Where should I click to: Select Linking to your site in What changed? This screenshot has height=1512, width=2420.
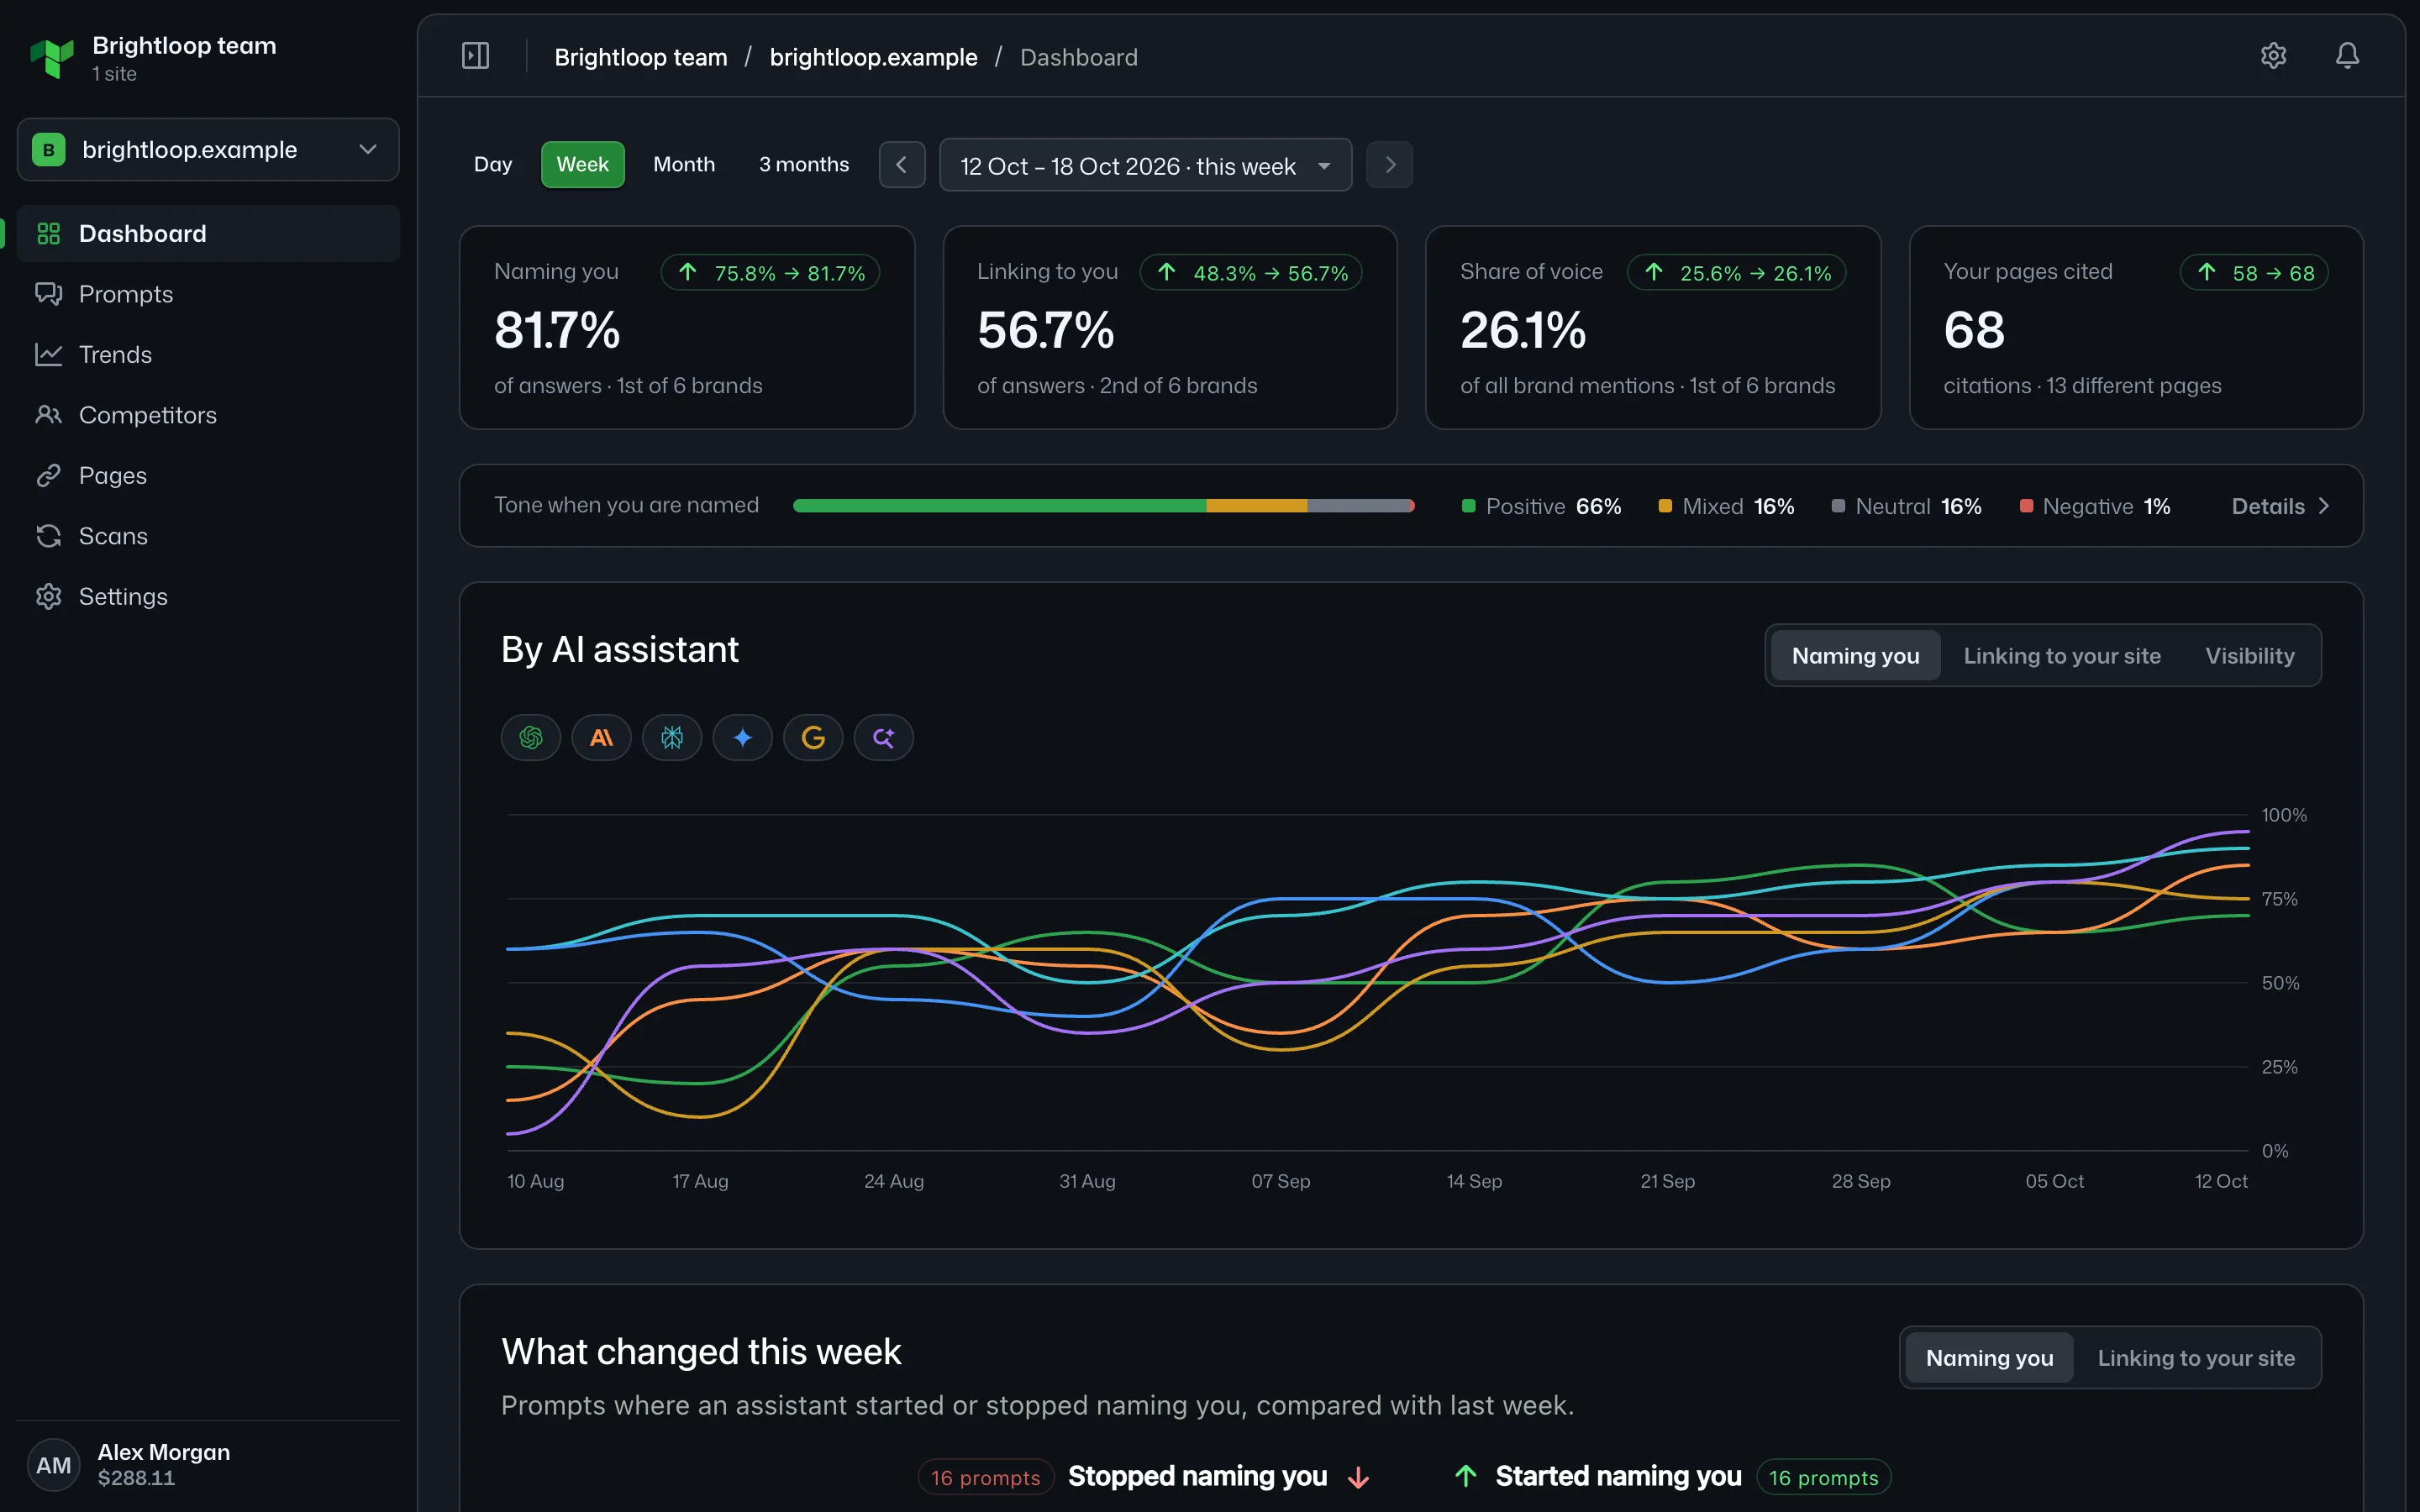[2196, 1358]
